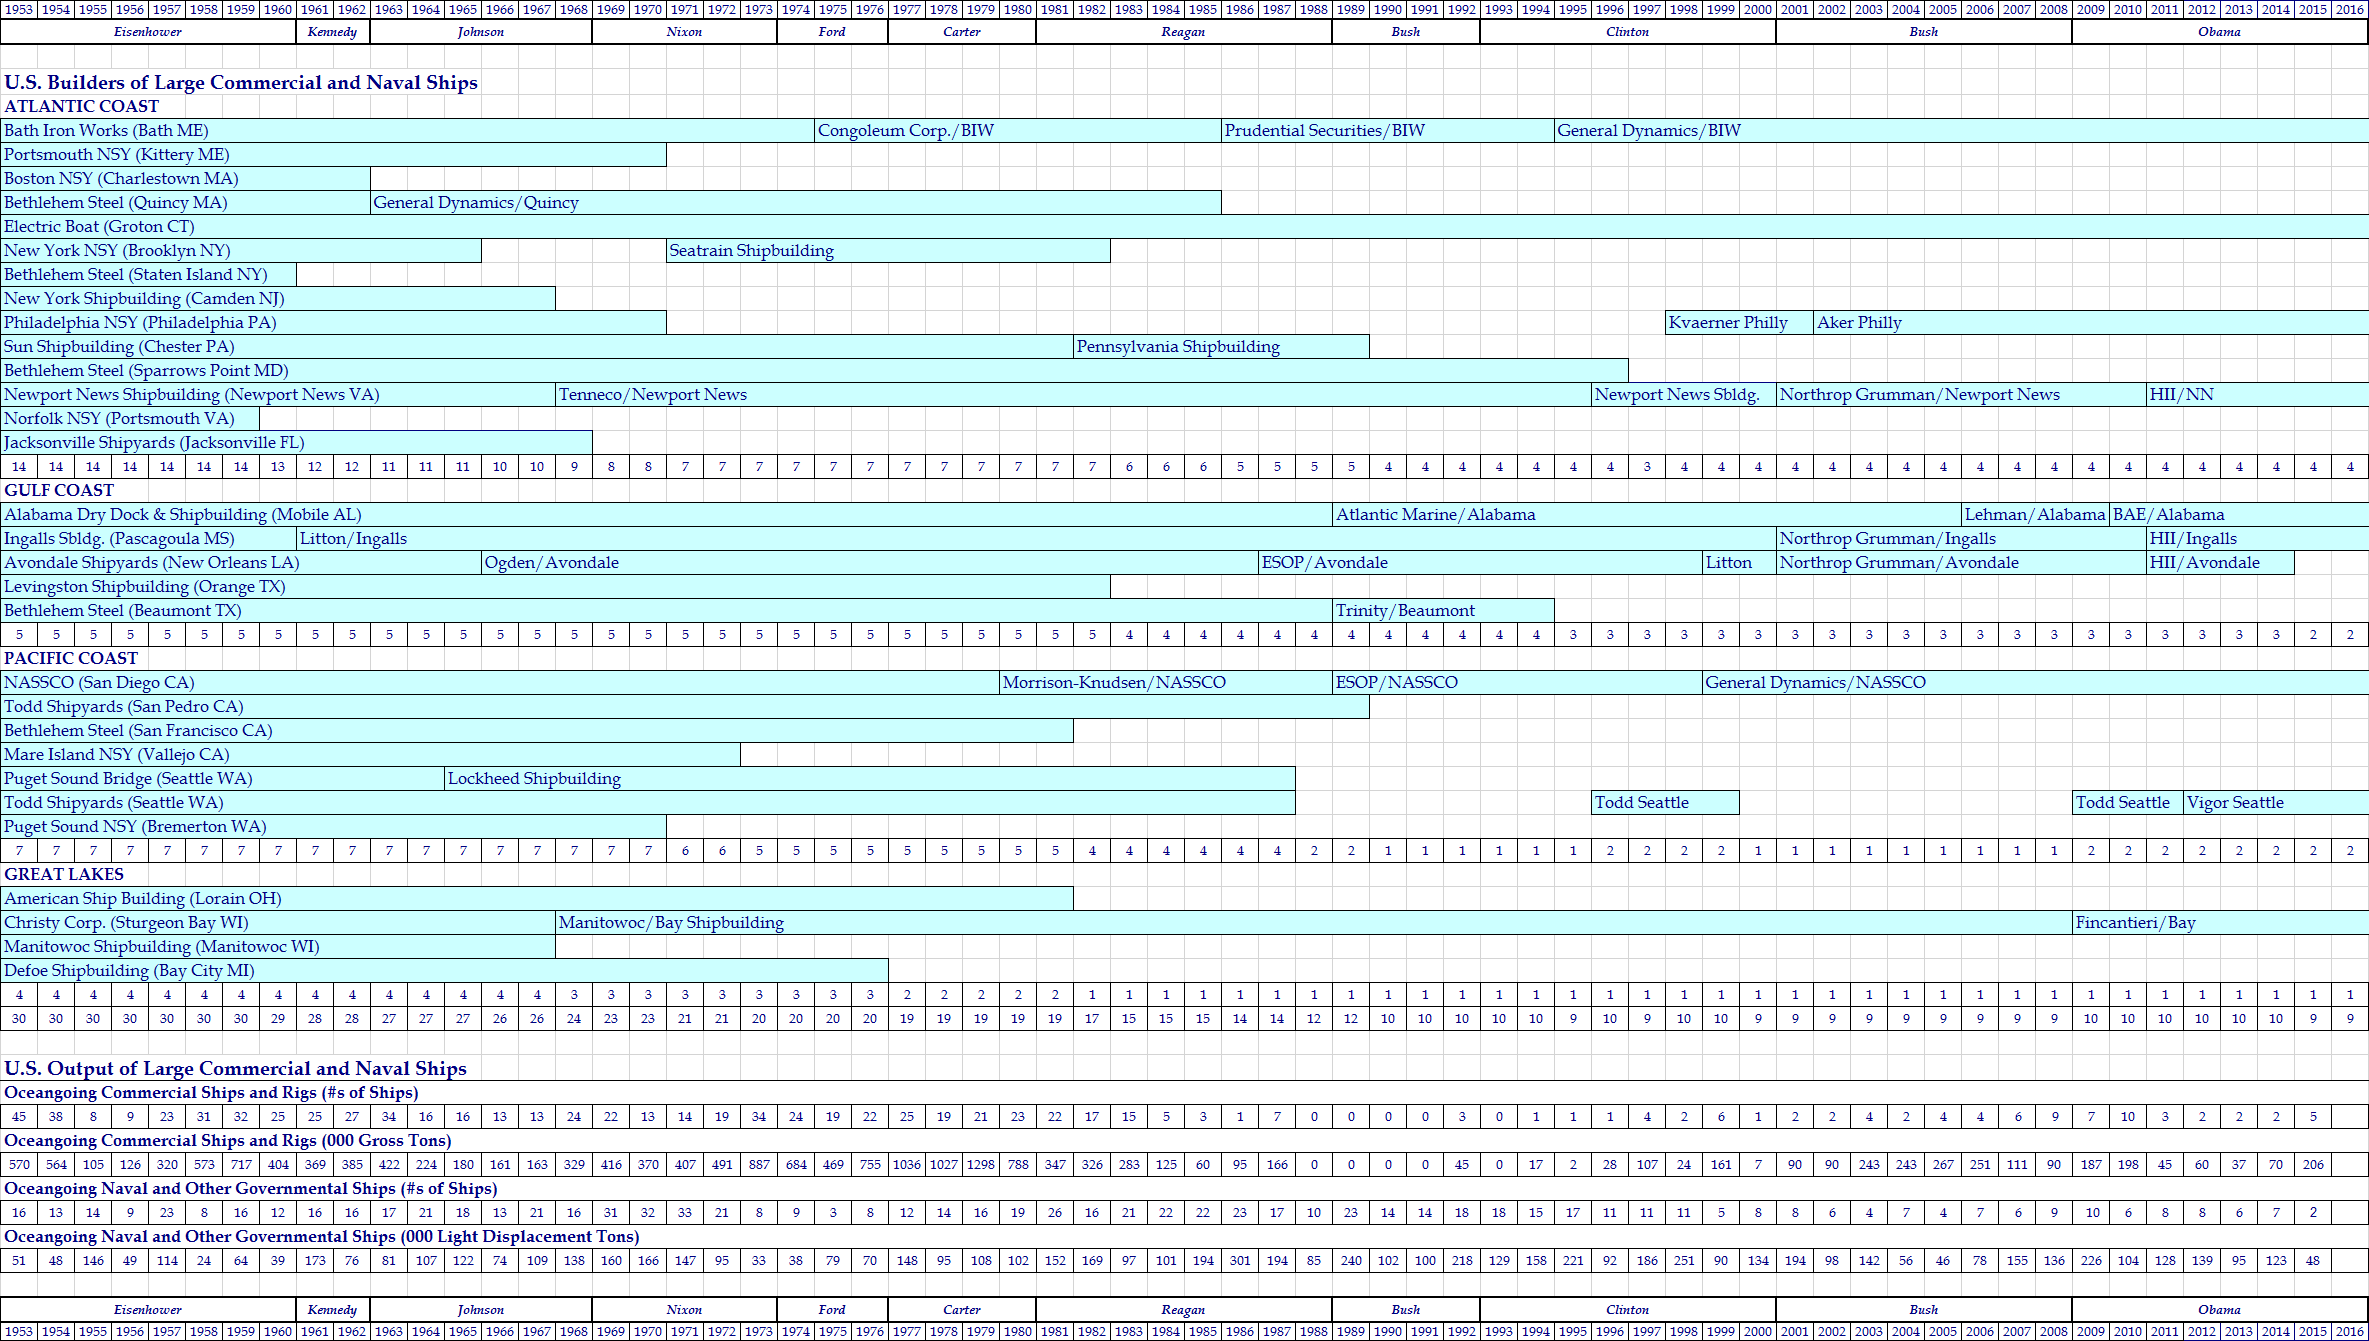Screen dimensions: 2369x1341
Task: Click the 'ESOP/NASSCO' cell
Action: [x=1517, y=682]
